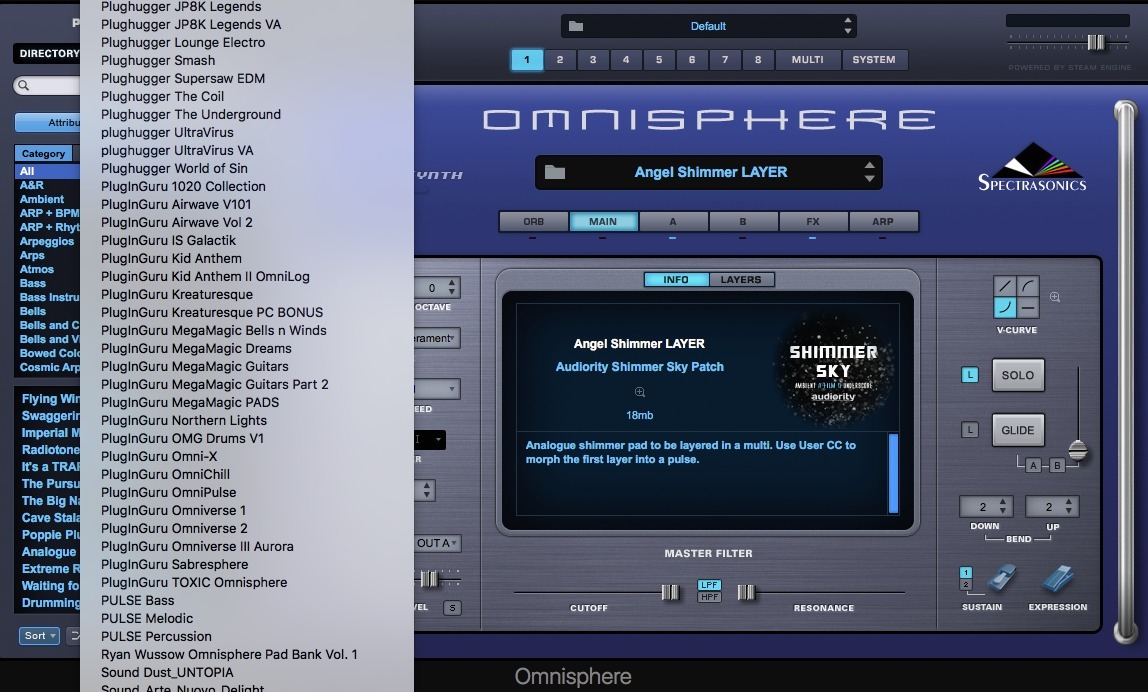1148x692 pixels.
Task: Open layer B tab
Action: click(743, 221)
